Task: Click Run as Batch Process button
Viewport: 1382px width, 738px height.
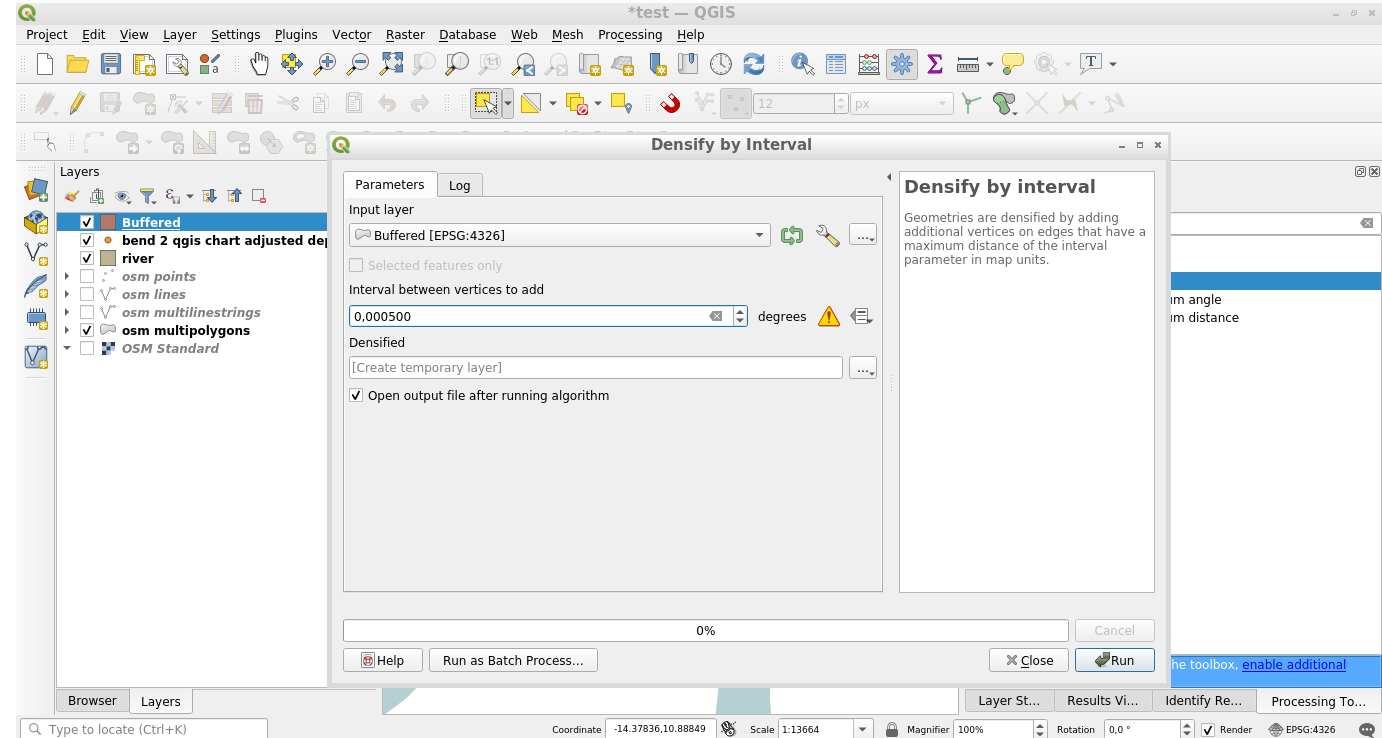Action: [x=513, y=660]
